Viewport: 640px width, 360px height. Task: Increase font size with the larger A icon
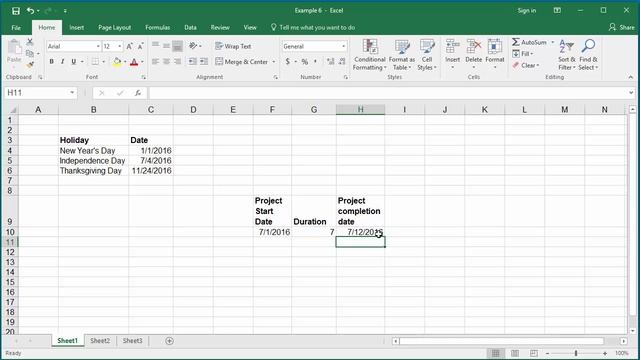(129, 47)
